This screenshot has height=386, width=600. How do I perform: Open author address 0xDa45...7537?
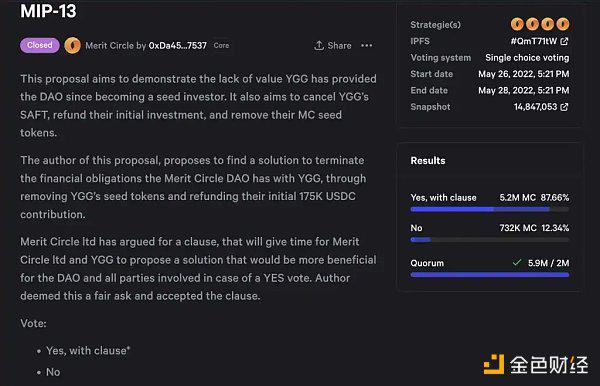(178, 46)
